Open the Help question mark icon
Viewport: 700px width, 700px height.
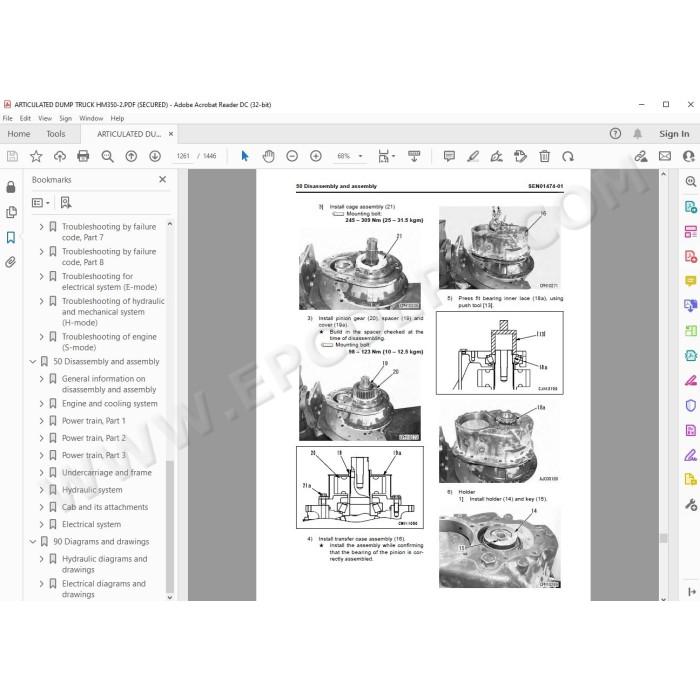click(x=615, y=133)
